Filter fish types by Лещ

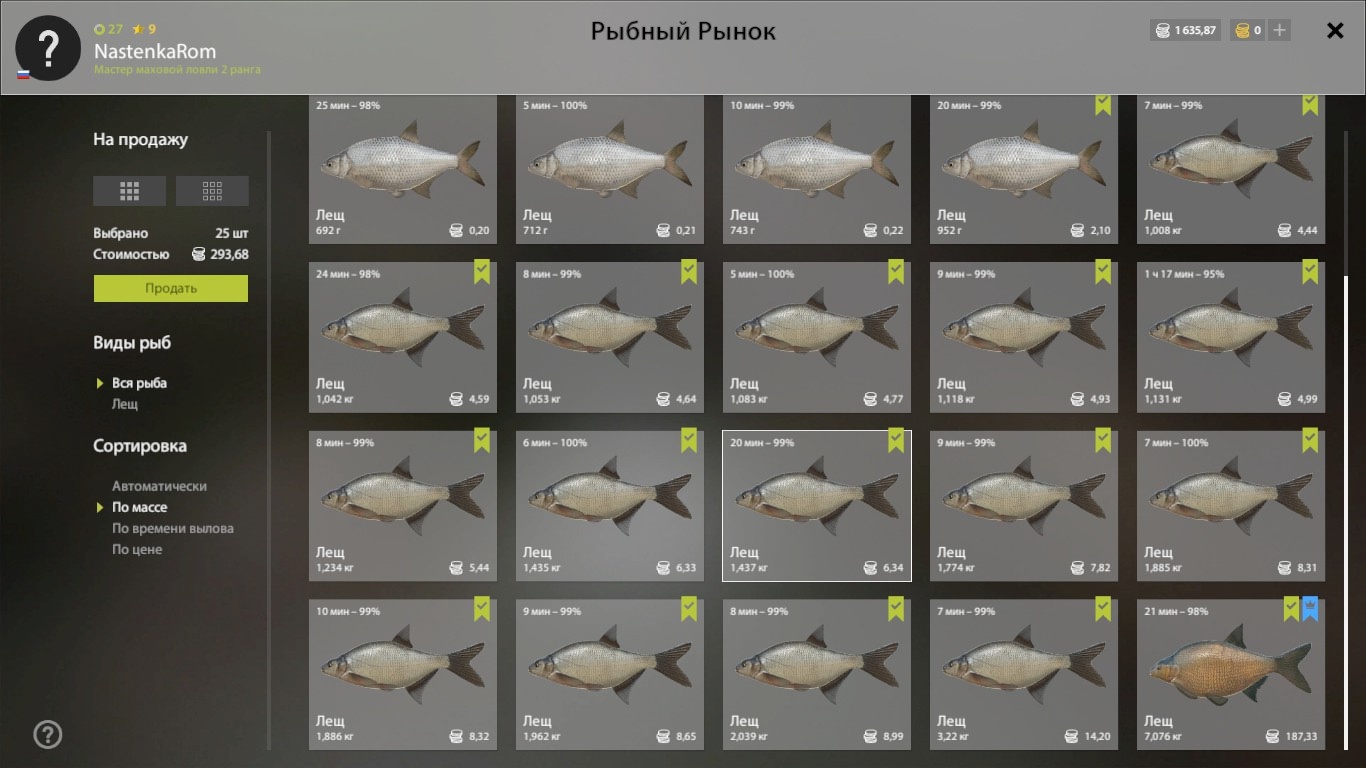click(x=125, y=404)
